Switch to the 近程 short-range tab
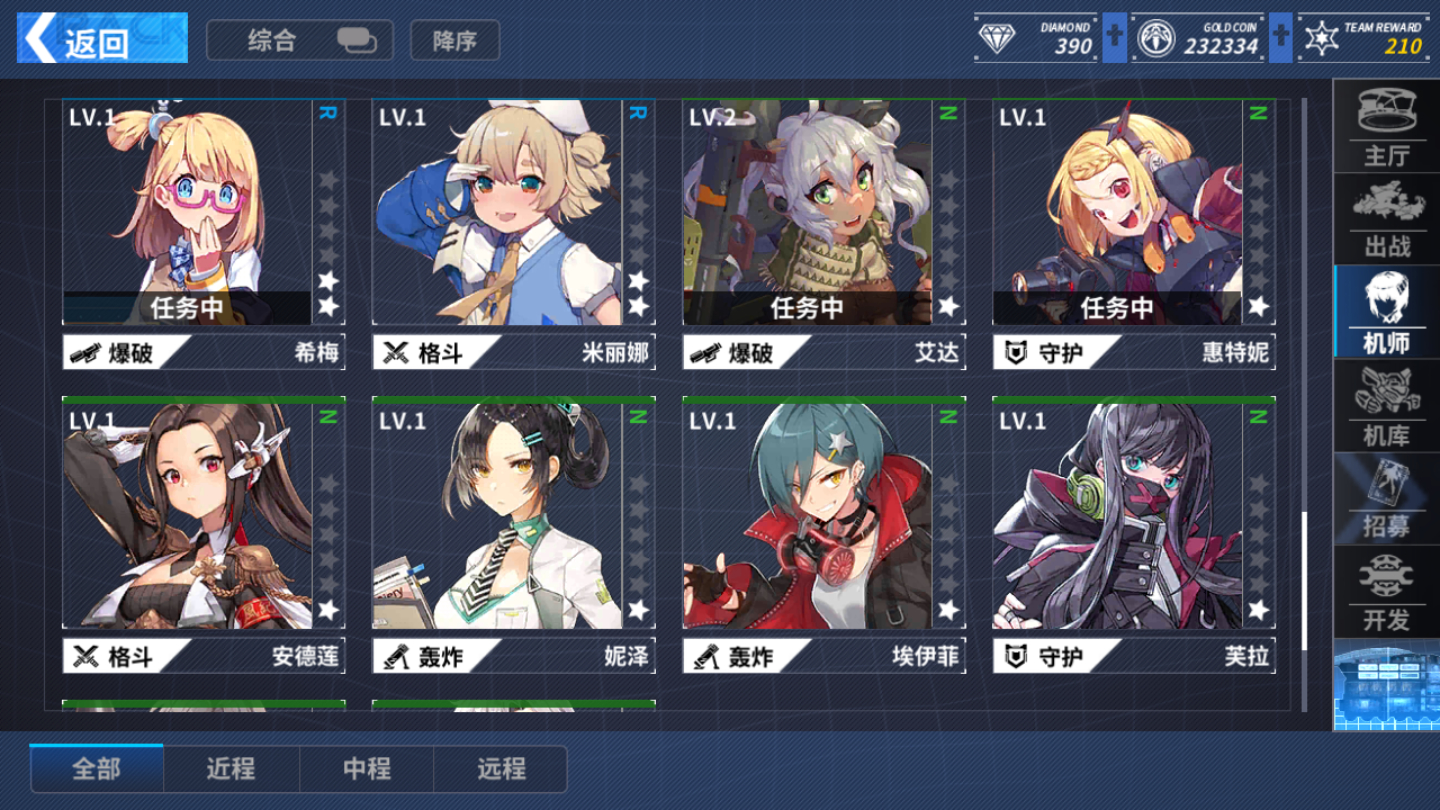 click(231, 768)
